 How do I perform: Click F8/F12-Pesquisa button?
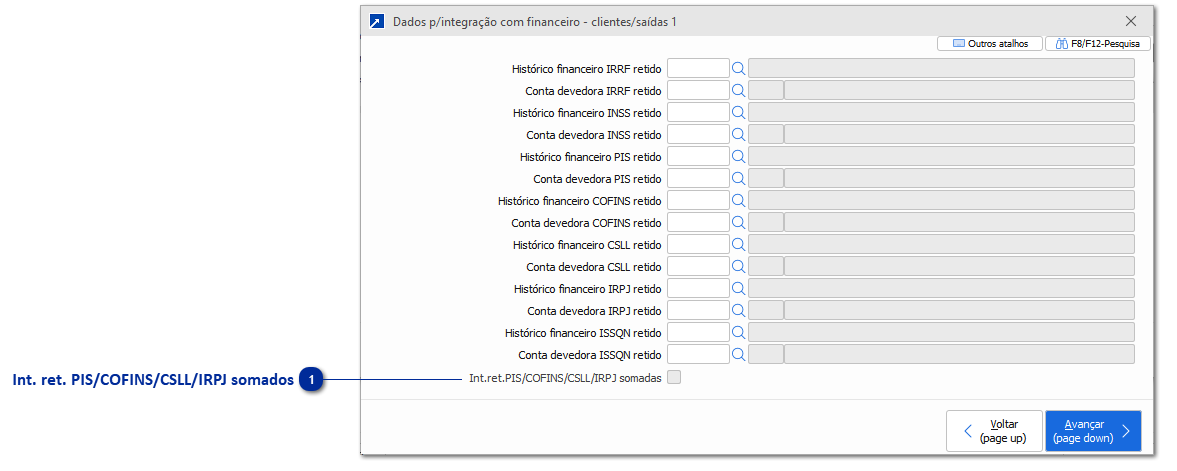point(1097,44)
